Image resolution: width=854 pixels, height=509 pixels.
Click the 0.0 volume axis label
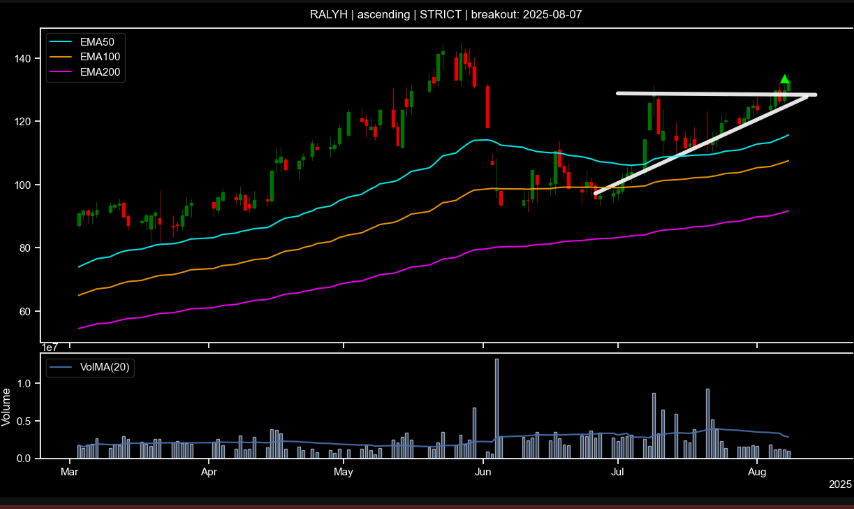click(x=25, y=458)
